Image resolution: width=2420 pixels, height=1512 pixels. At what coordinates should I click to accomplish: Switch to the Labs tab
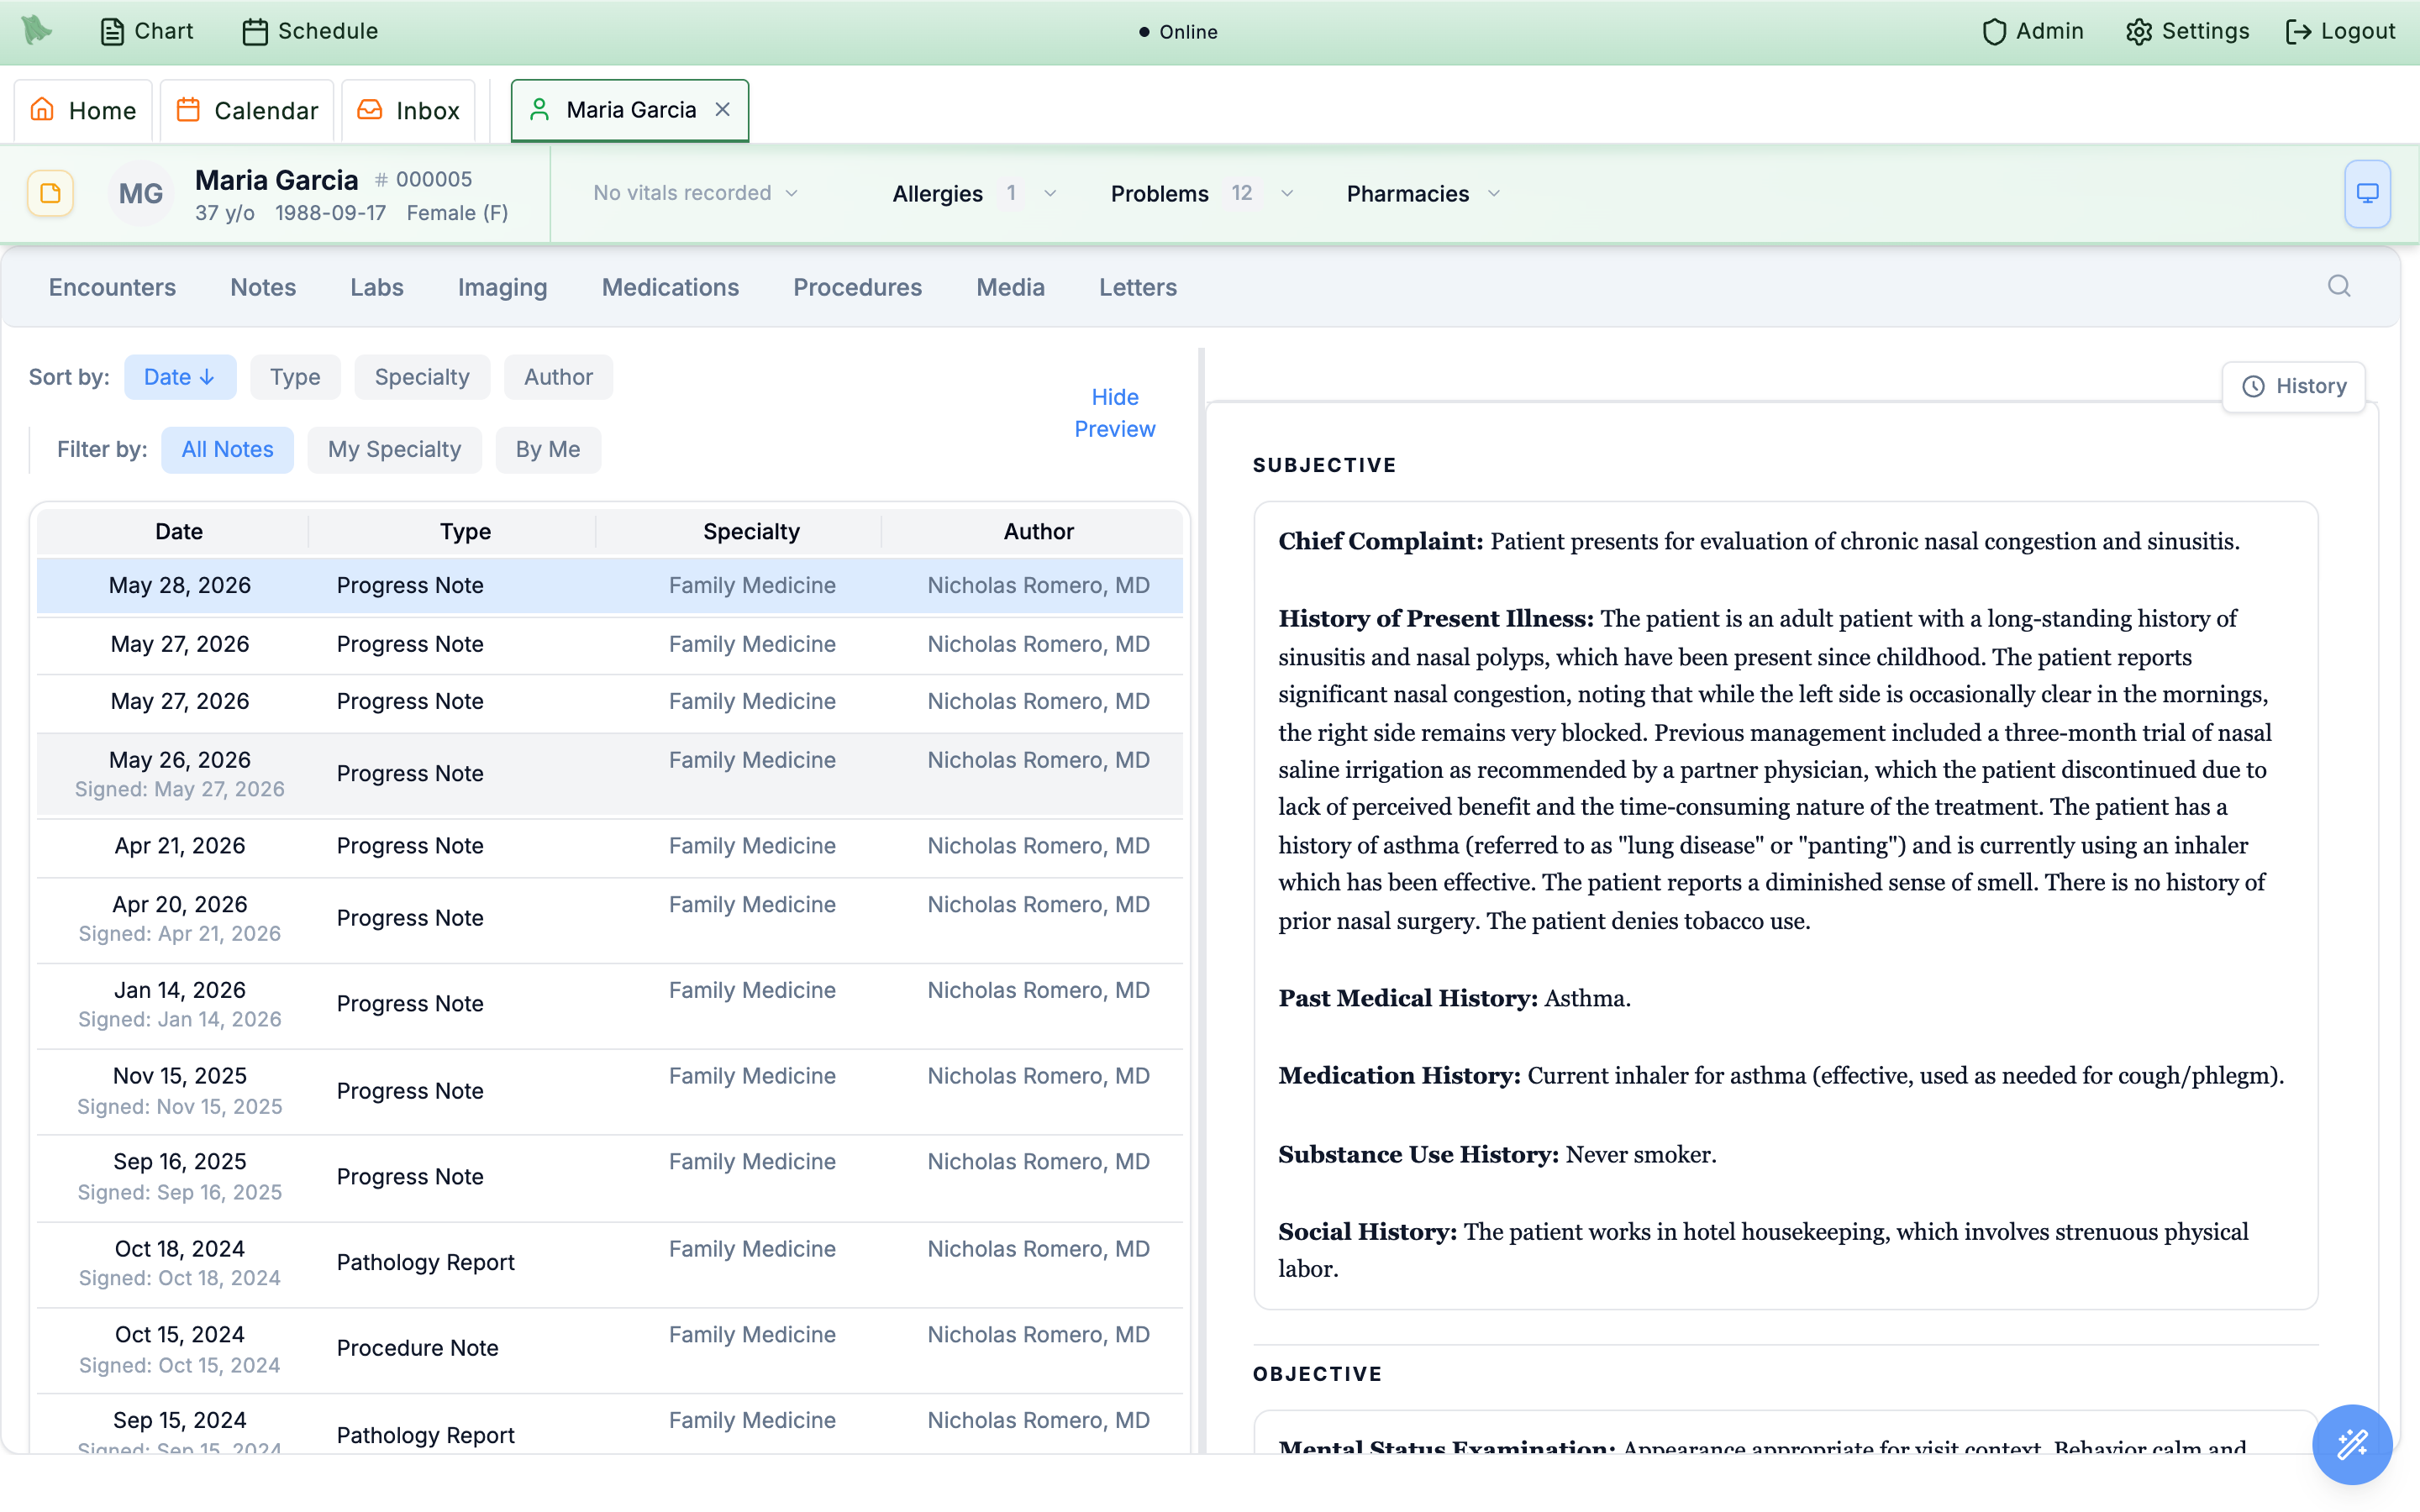377,287
